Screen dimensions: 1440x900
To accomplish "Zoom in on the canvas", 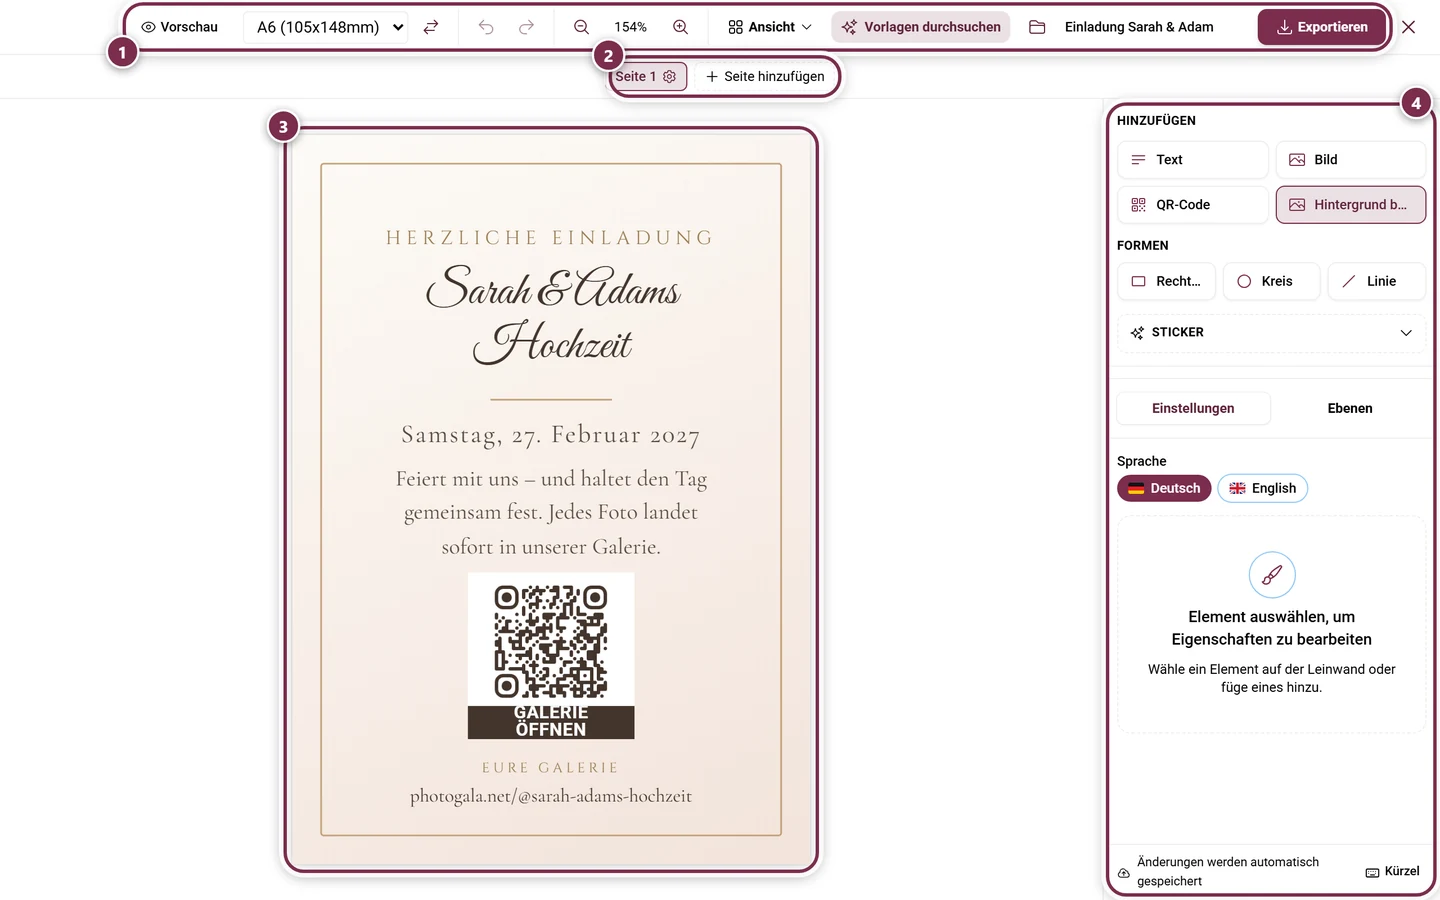I will click(680, 27).
